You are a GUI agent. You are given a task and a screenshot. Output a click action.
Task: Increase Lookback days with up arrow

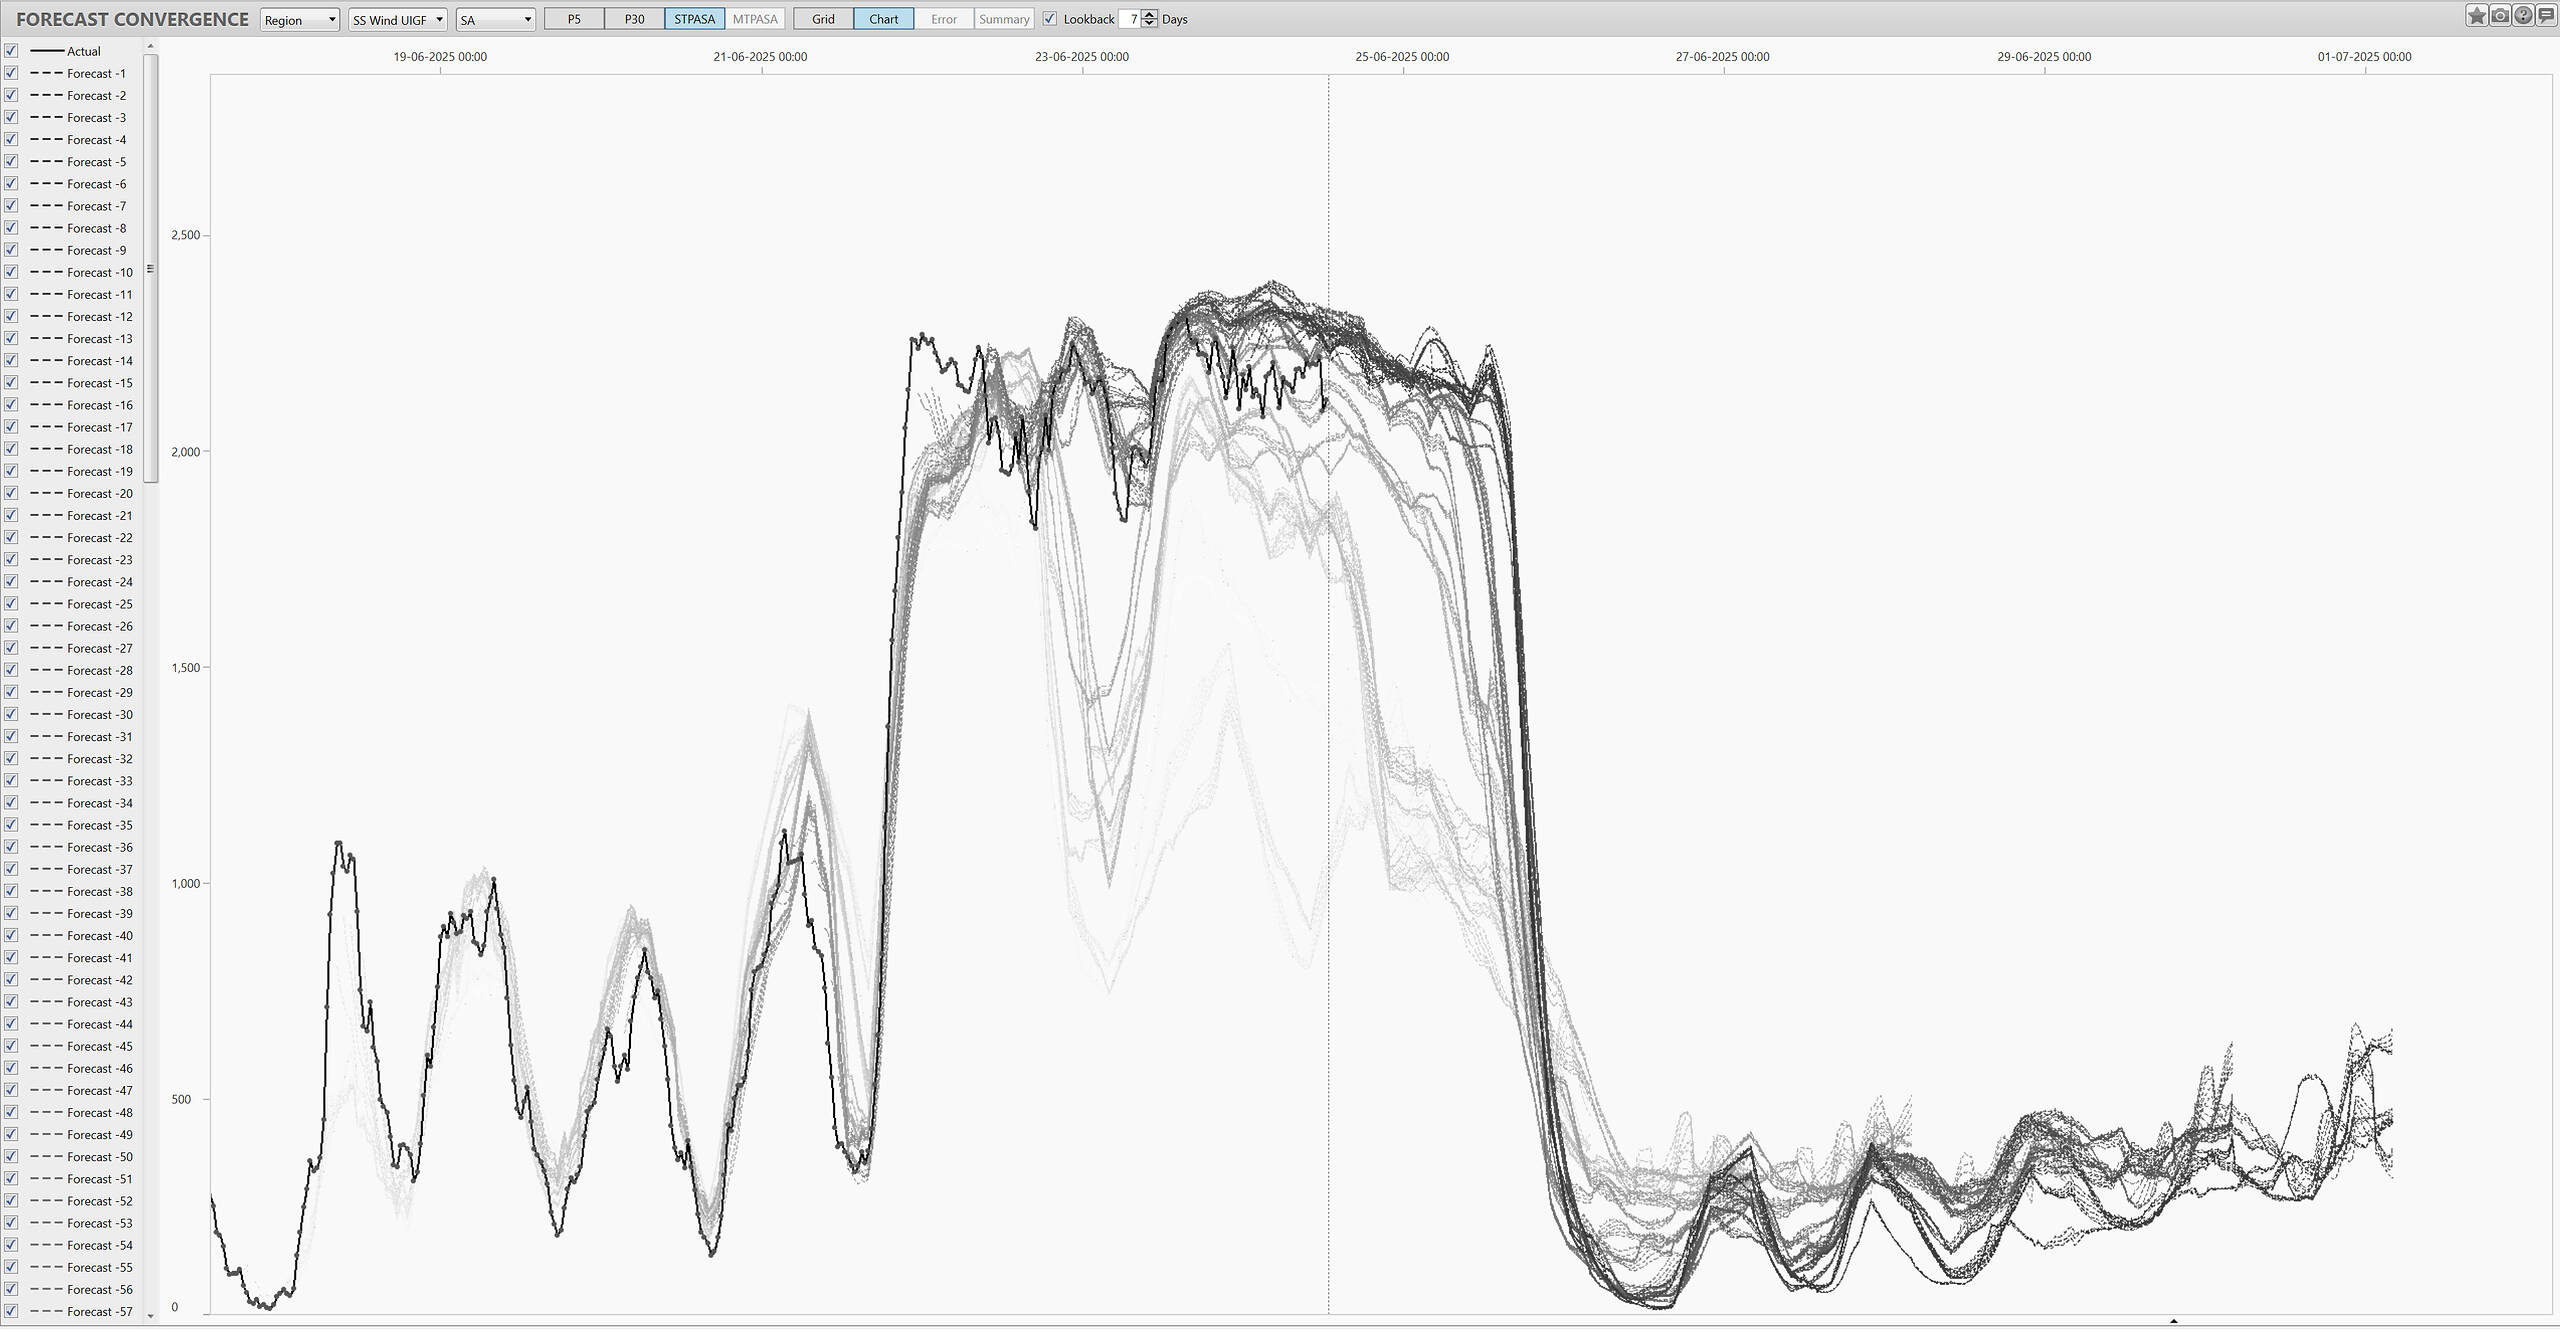pos(1149,14)
